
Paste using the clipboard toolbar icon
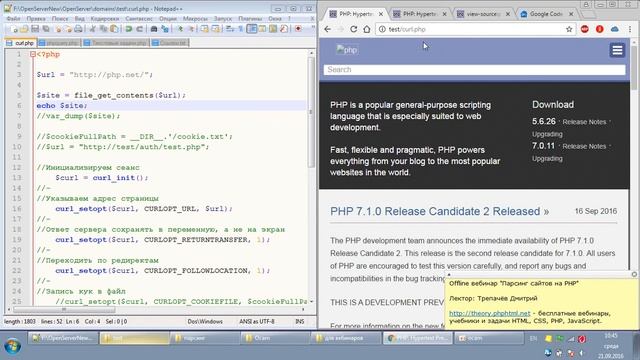pyautogui.click(x=115, y=29)
